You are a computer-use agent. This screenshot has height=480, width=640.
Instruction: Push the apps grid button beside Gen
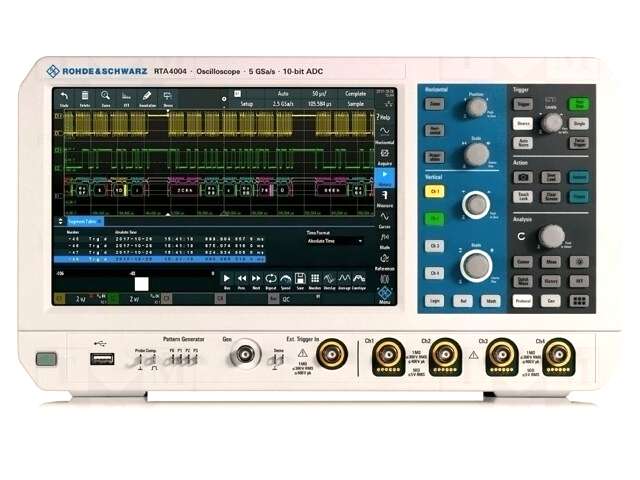pyautogui.click(x=579, y=301)
